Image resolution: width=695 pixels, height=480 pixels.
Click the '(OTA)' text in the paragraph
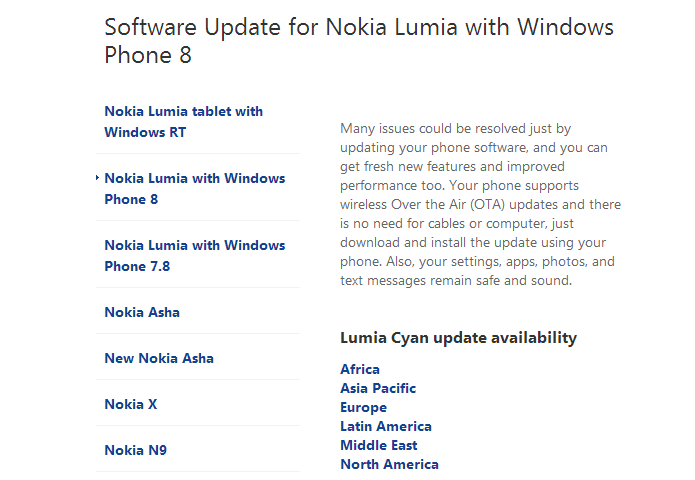point(488,205)
